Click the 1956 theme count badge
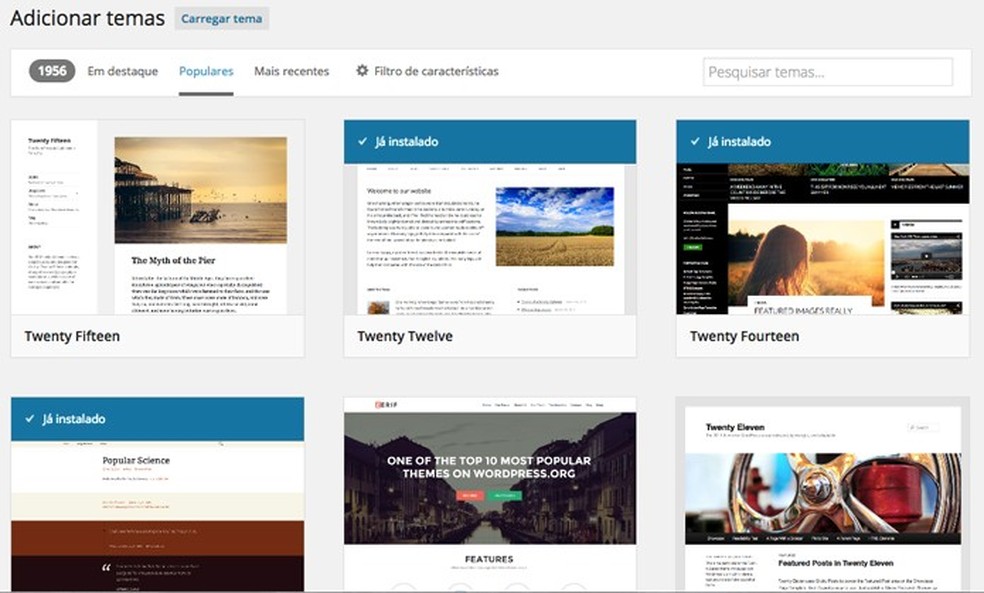The image size is (984, 593). click(x=52, y=71)
